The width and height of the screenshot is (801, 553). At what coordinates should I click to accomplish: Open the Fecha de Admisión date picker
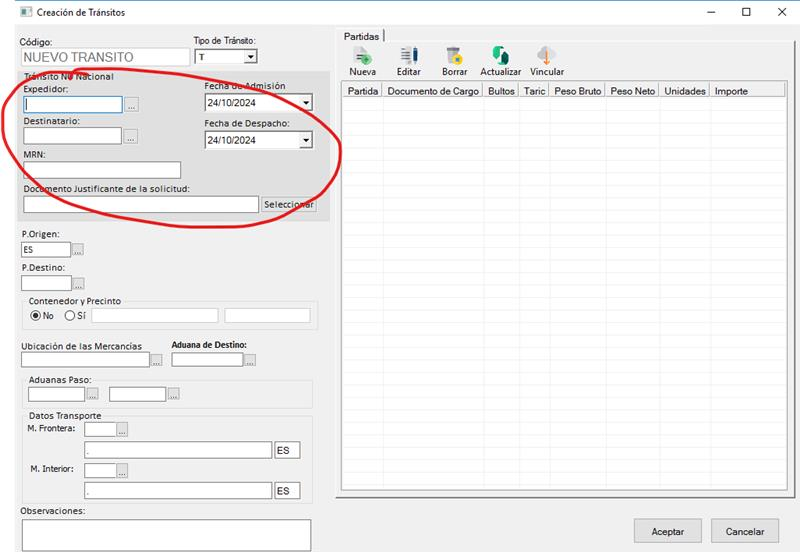pos(305,103)
